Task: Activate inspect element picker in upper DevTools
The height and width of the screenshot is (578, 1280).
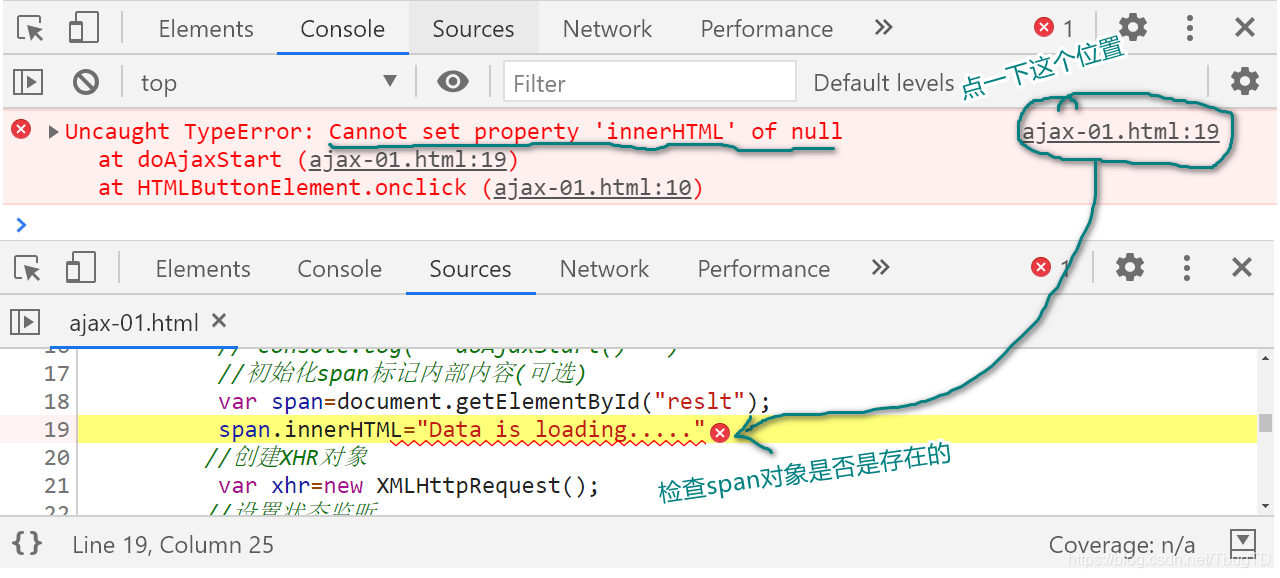Action: click(32, 28)
